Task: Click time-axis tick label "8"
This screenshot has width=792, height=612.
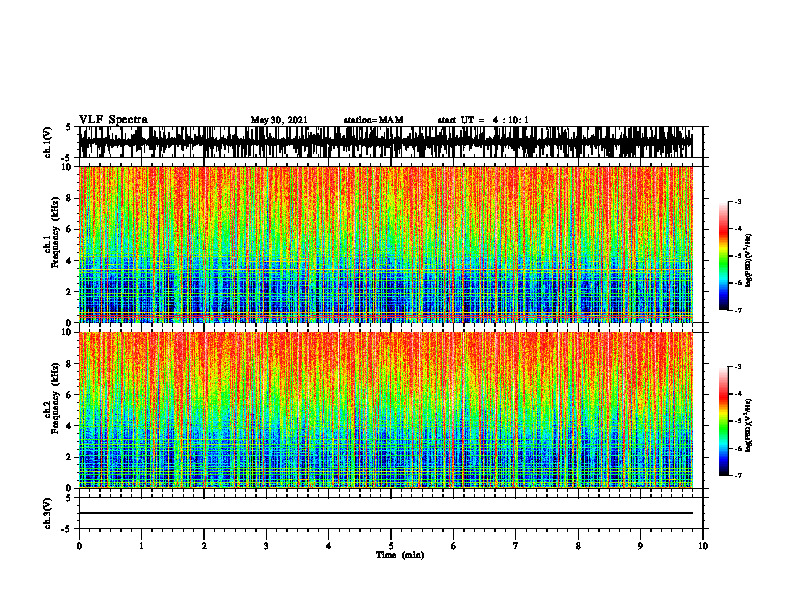Action: click(x=578, y=546)
